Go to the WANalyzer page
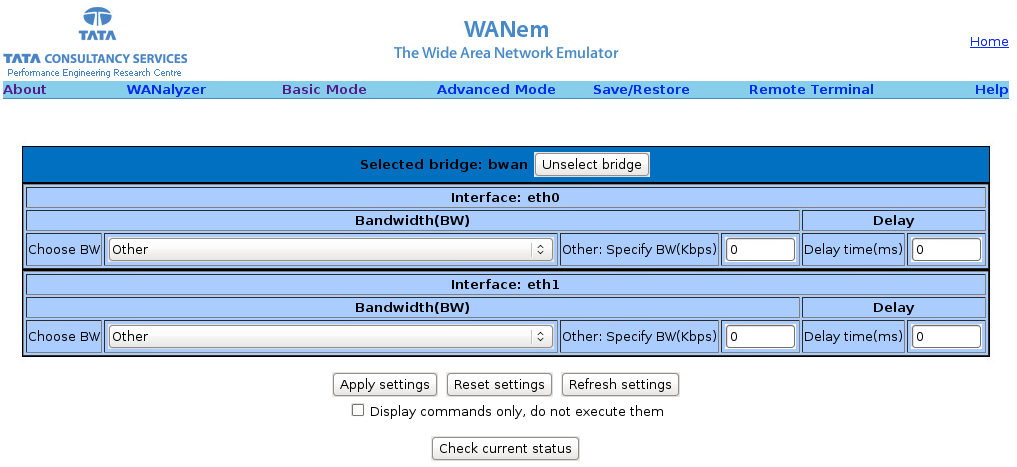 tap(166, 90)
